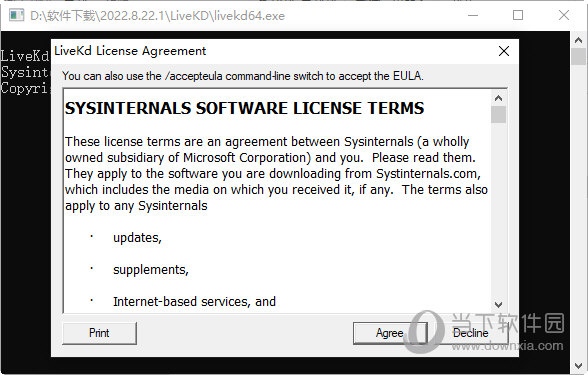Maximize the livekd64.exe console window
This screenshot has height=375, width=588.
(x=518, y=15)
